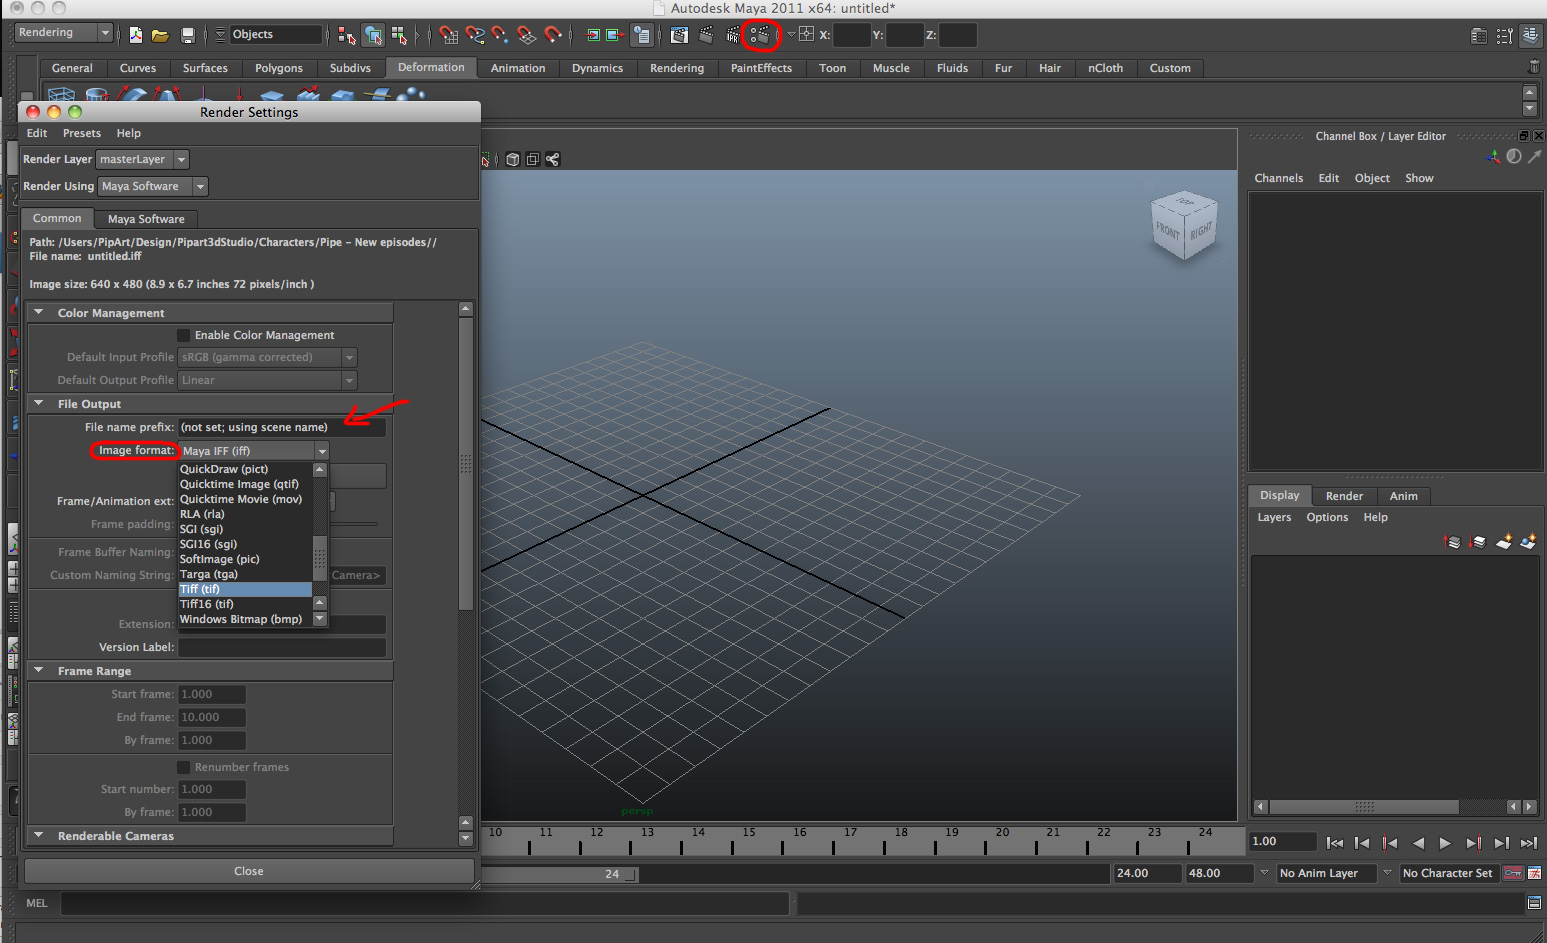Click the File name prefix field
This screenshot has width=1547, height=943.
[282, 427]
